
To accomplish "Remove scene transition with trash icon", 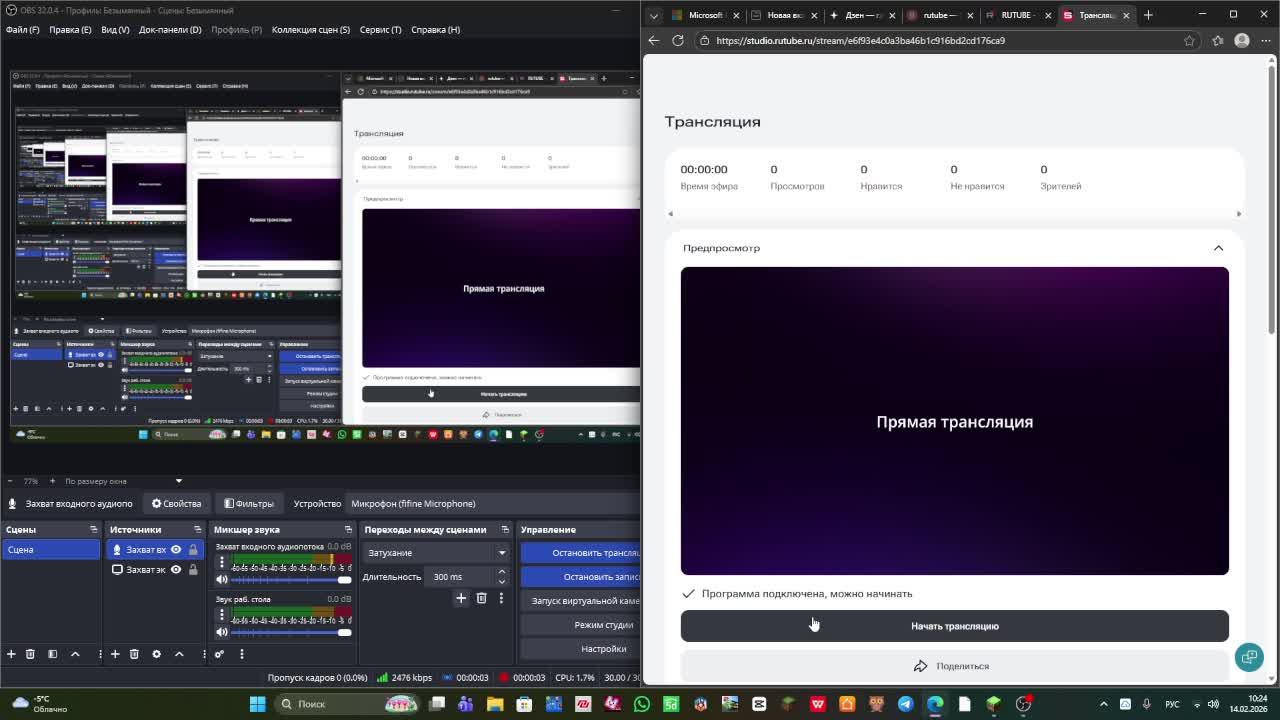I will click(481, 598).
